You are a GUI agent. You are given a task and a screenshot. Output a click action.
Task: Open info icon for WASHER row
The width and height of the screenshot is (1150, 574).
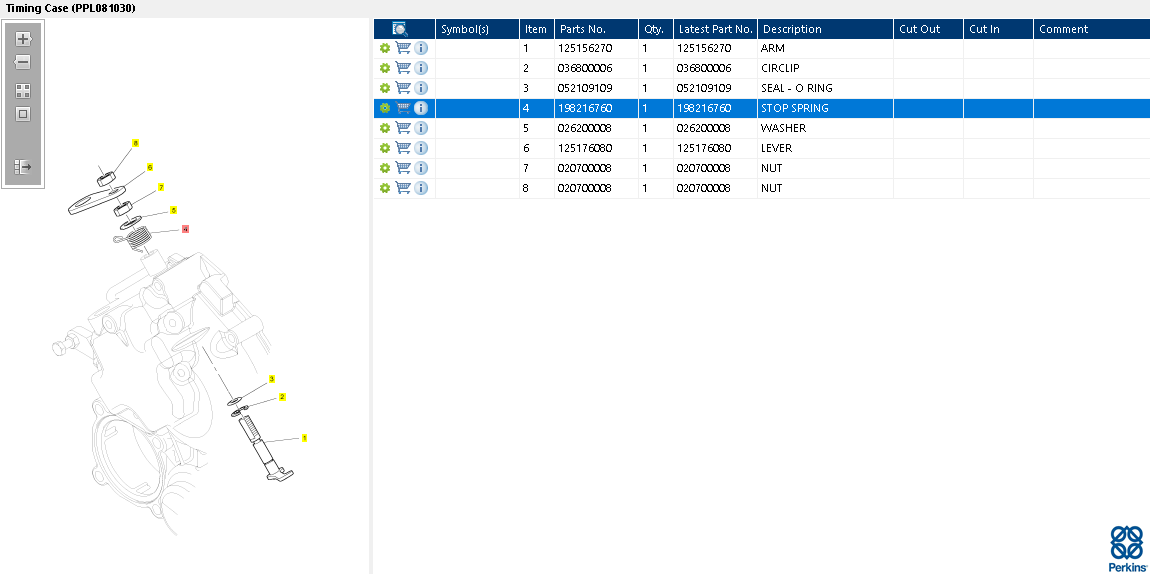pyautogui.click(x=421, y=128)
